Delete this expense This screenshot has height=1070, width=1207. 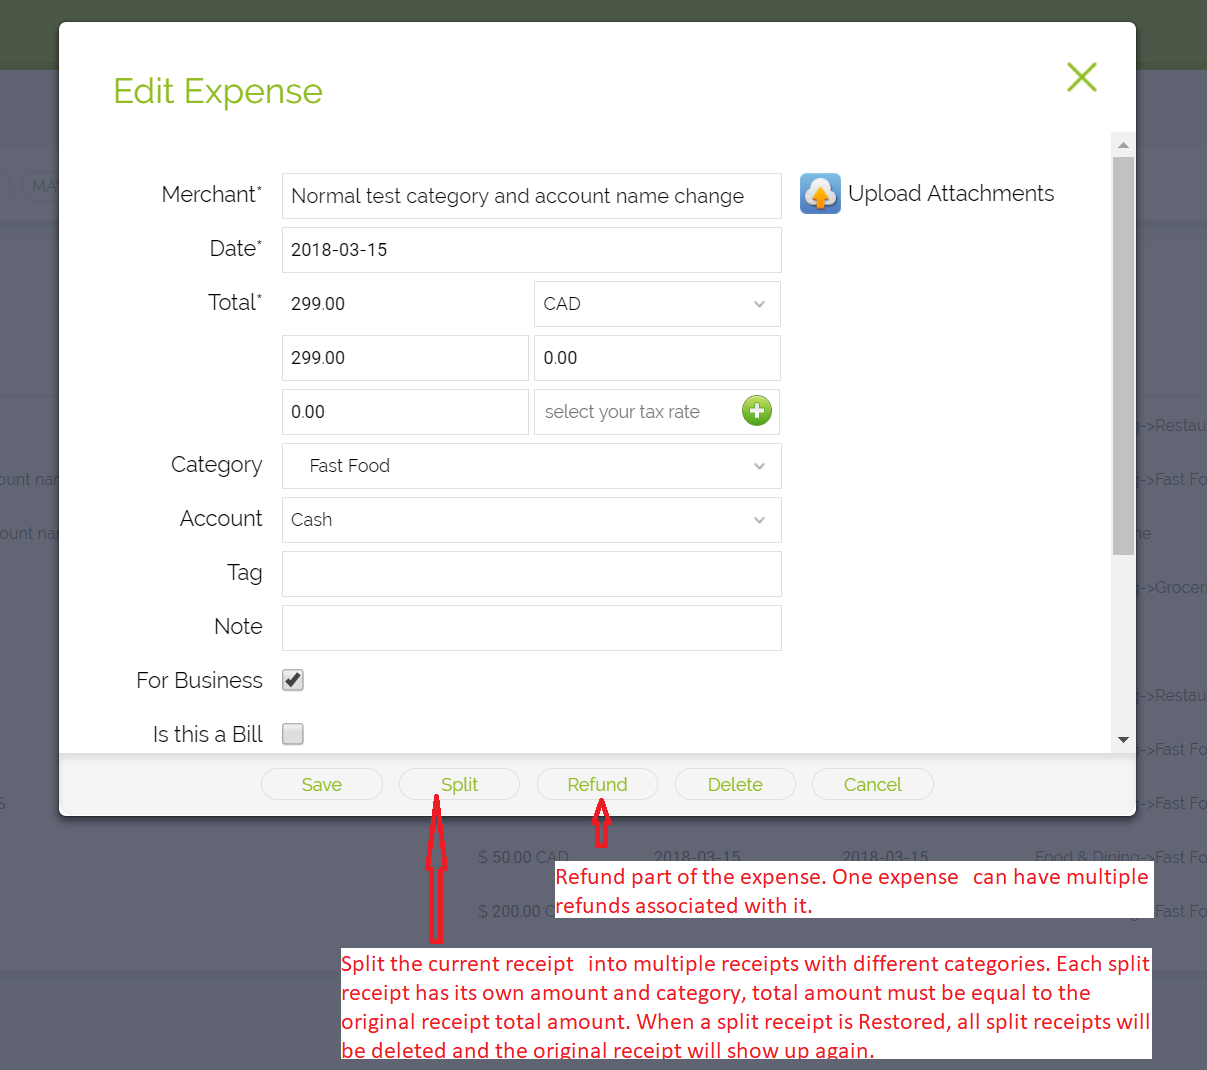click(x=735, y=784)
